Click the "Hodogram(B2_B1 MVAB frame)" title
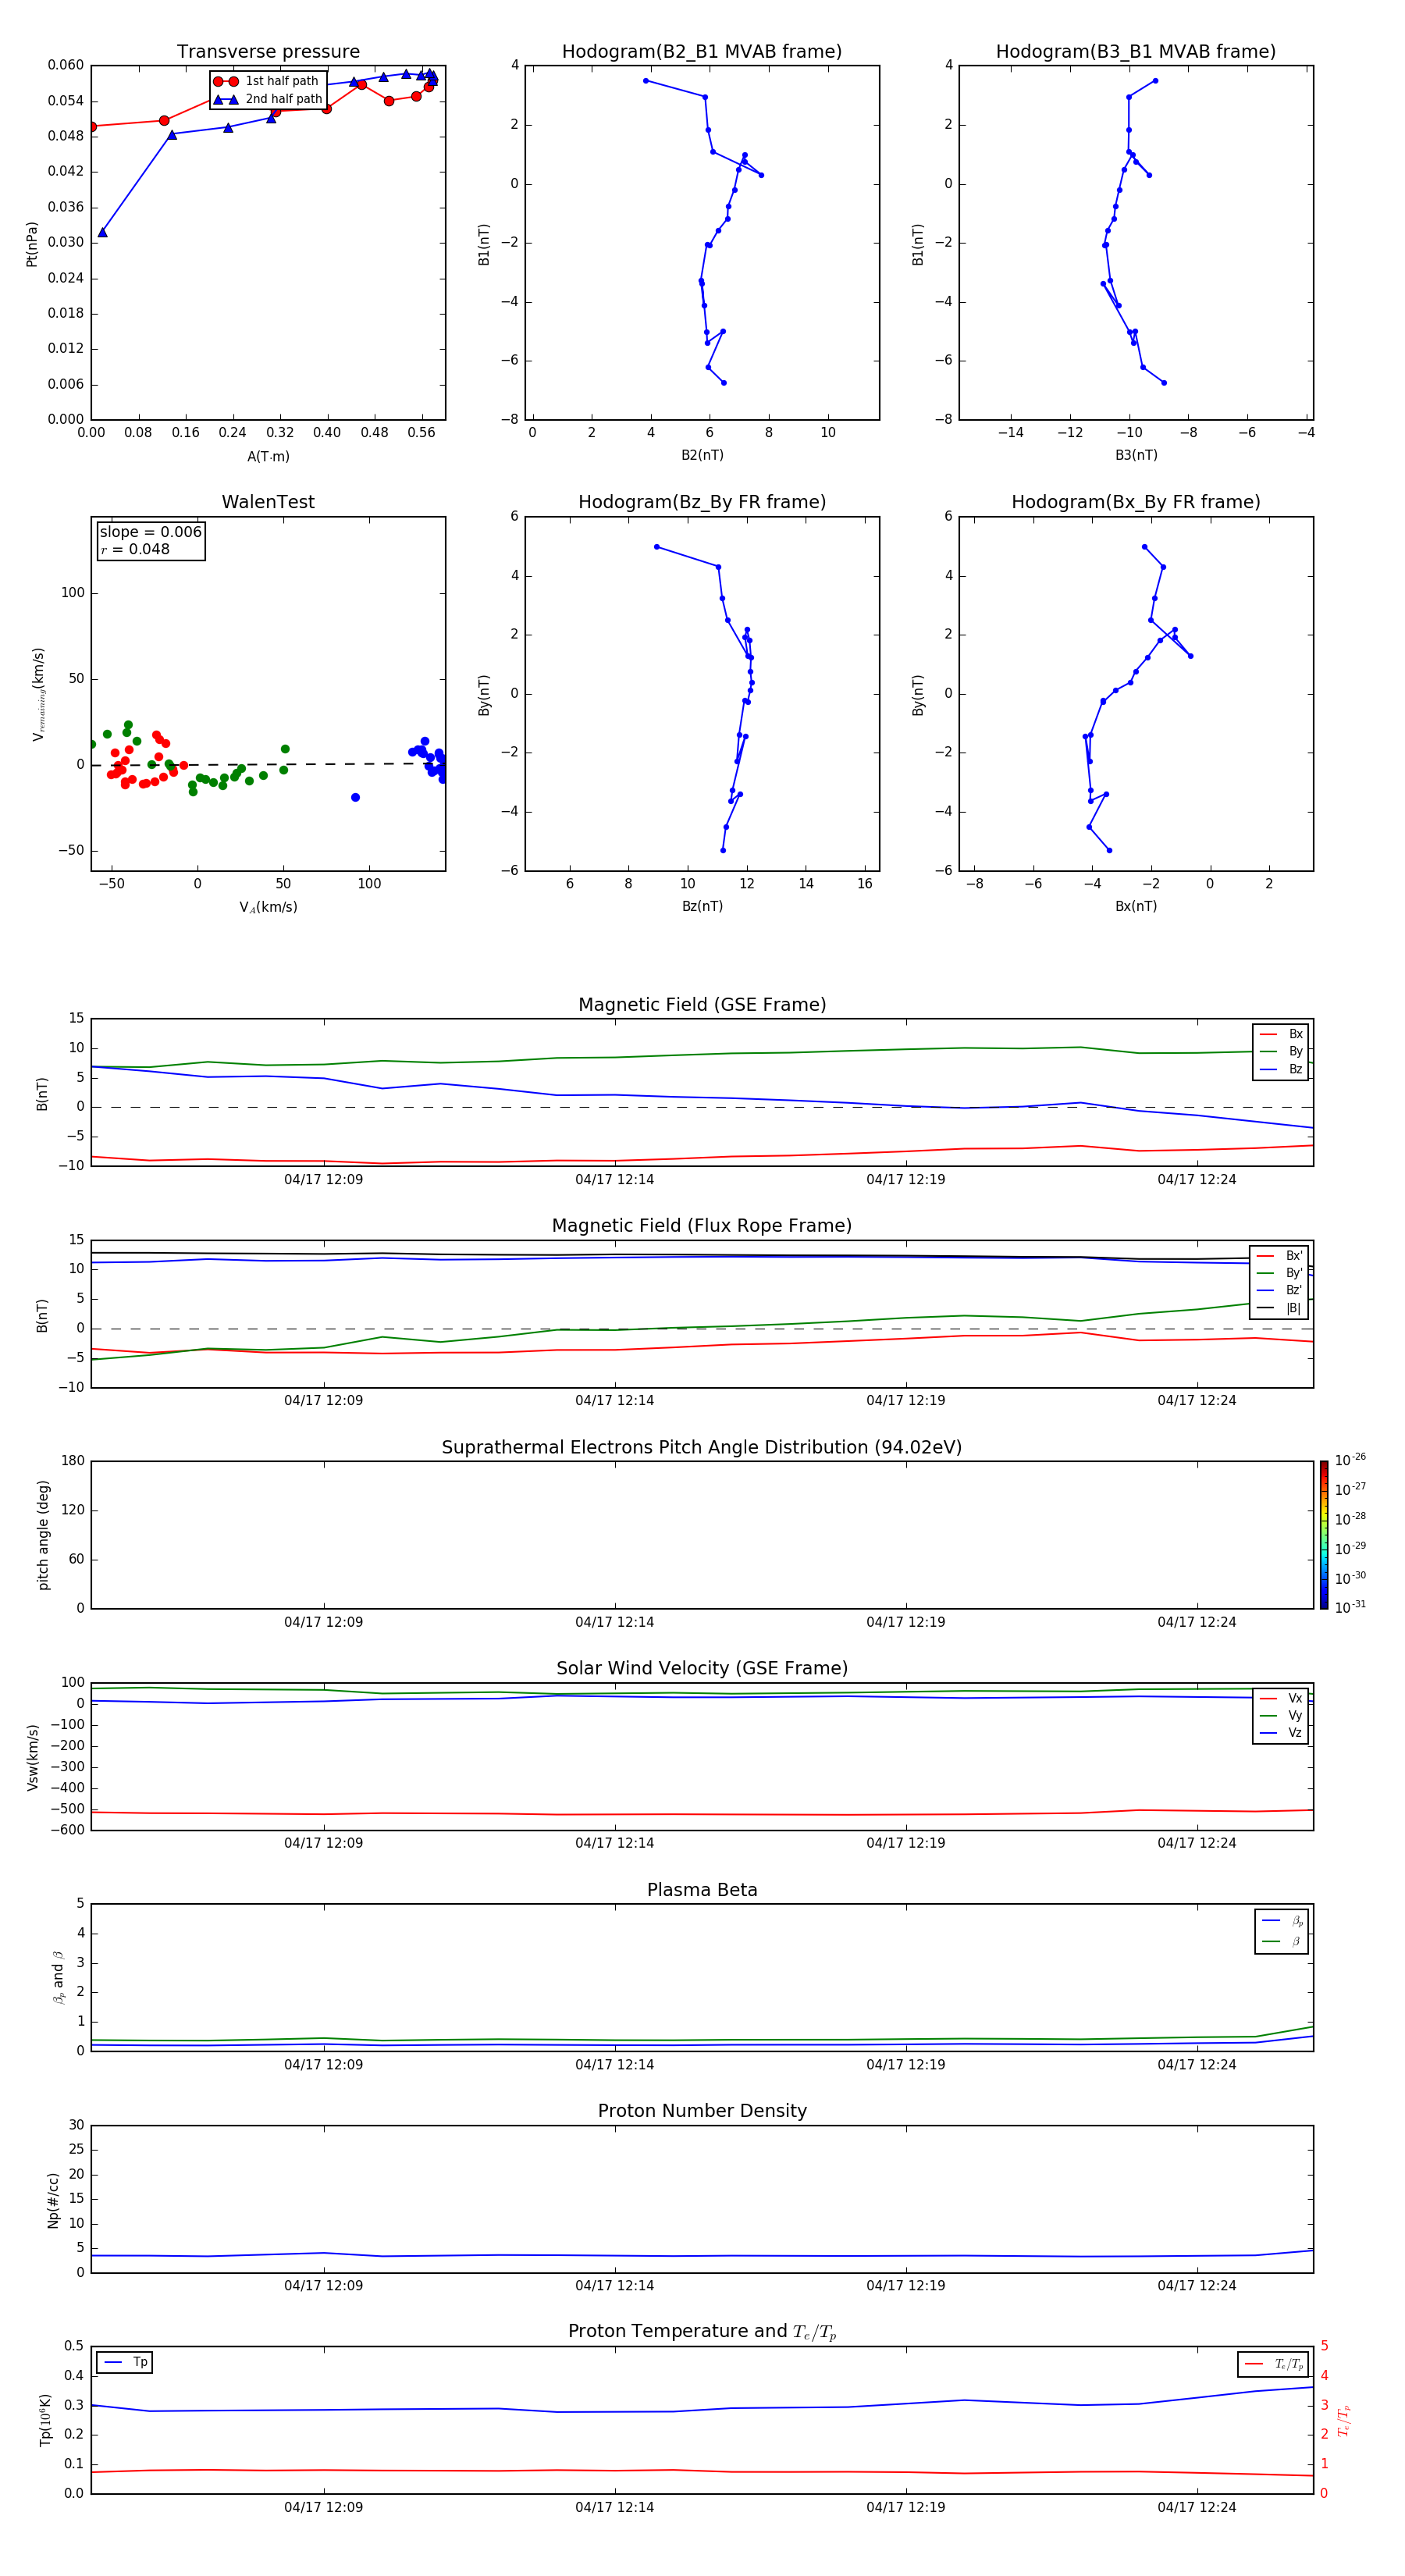Screen dimensions: 1405x2576 click(x=702, y=52)
